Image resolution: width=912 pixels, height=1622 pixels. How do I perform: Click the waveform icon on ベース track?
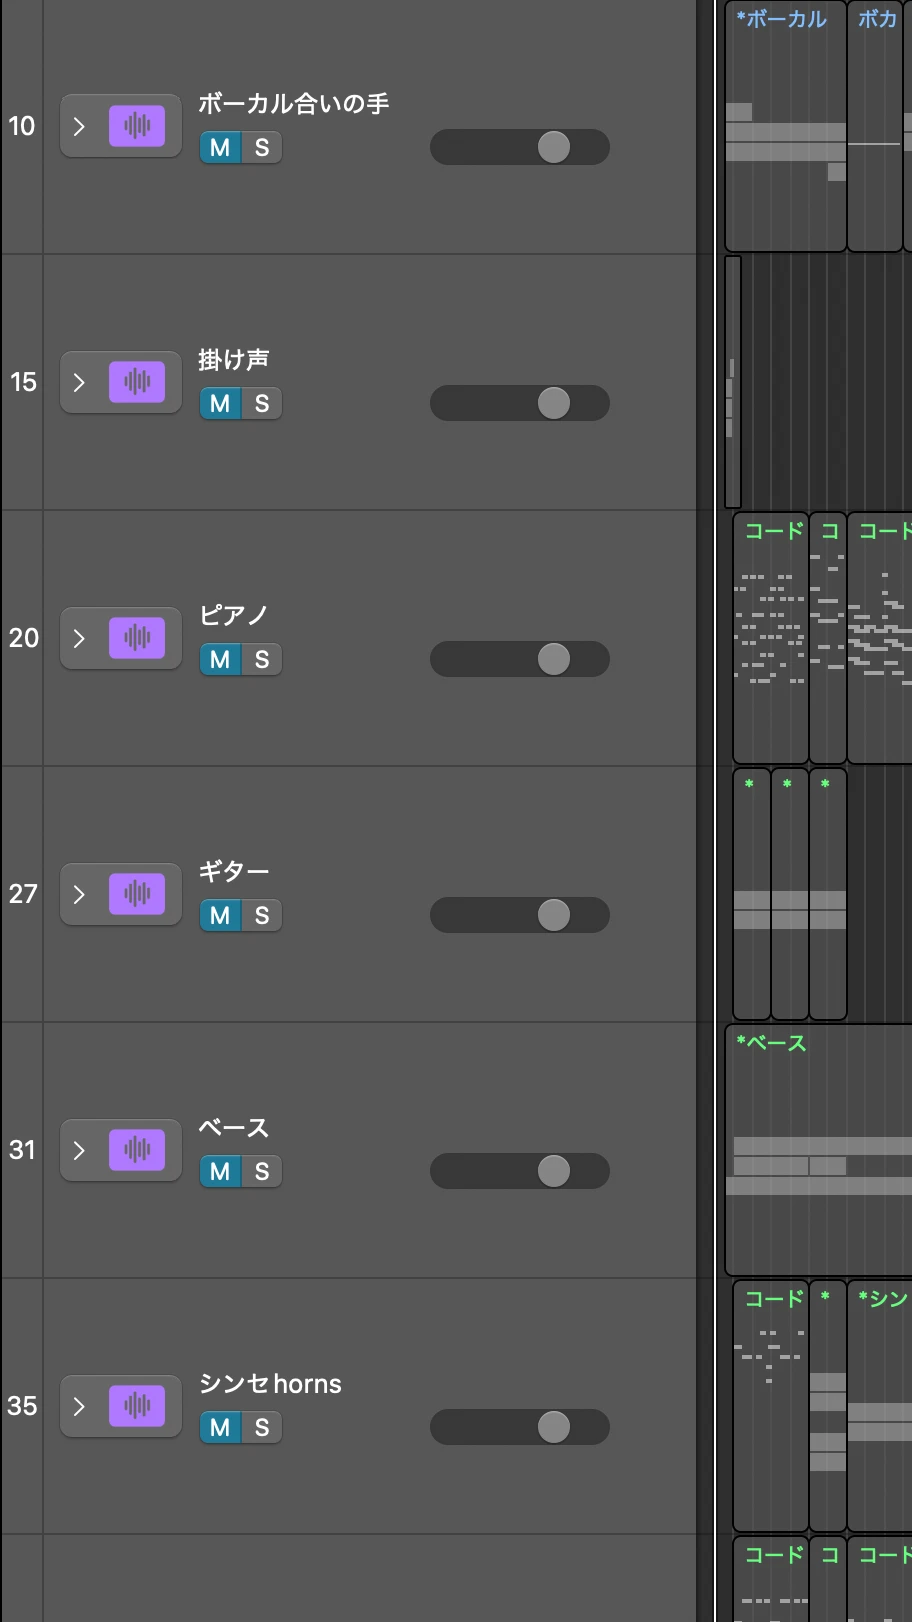pyautogui.click(x=137, y=1150)
